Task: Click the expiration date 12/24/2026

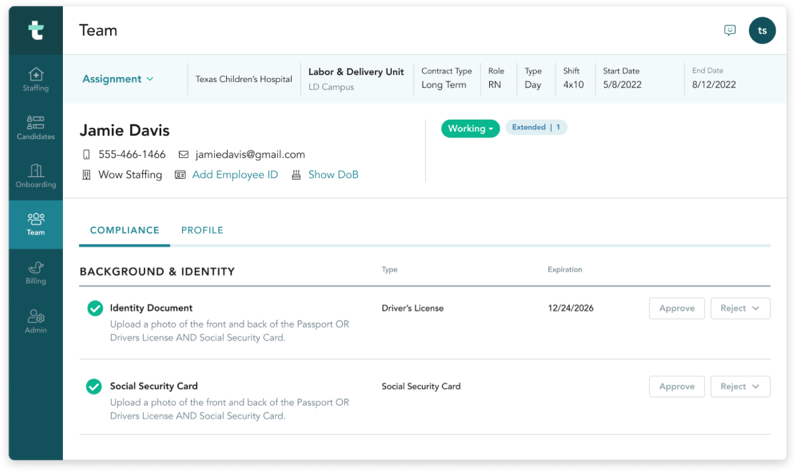Action: (x=571, y=308)
